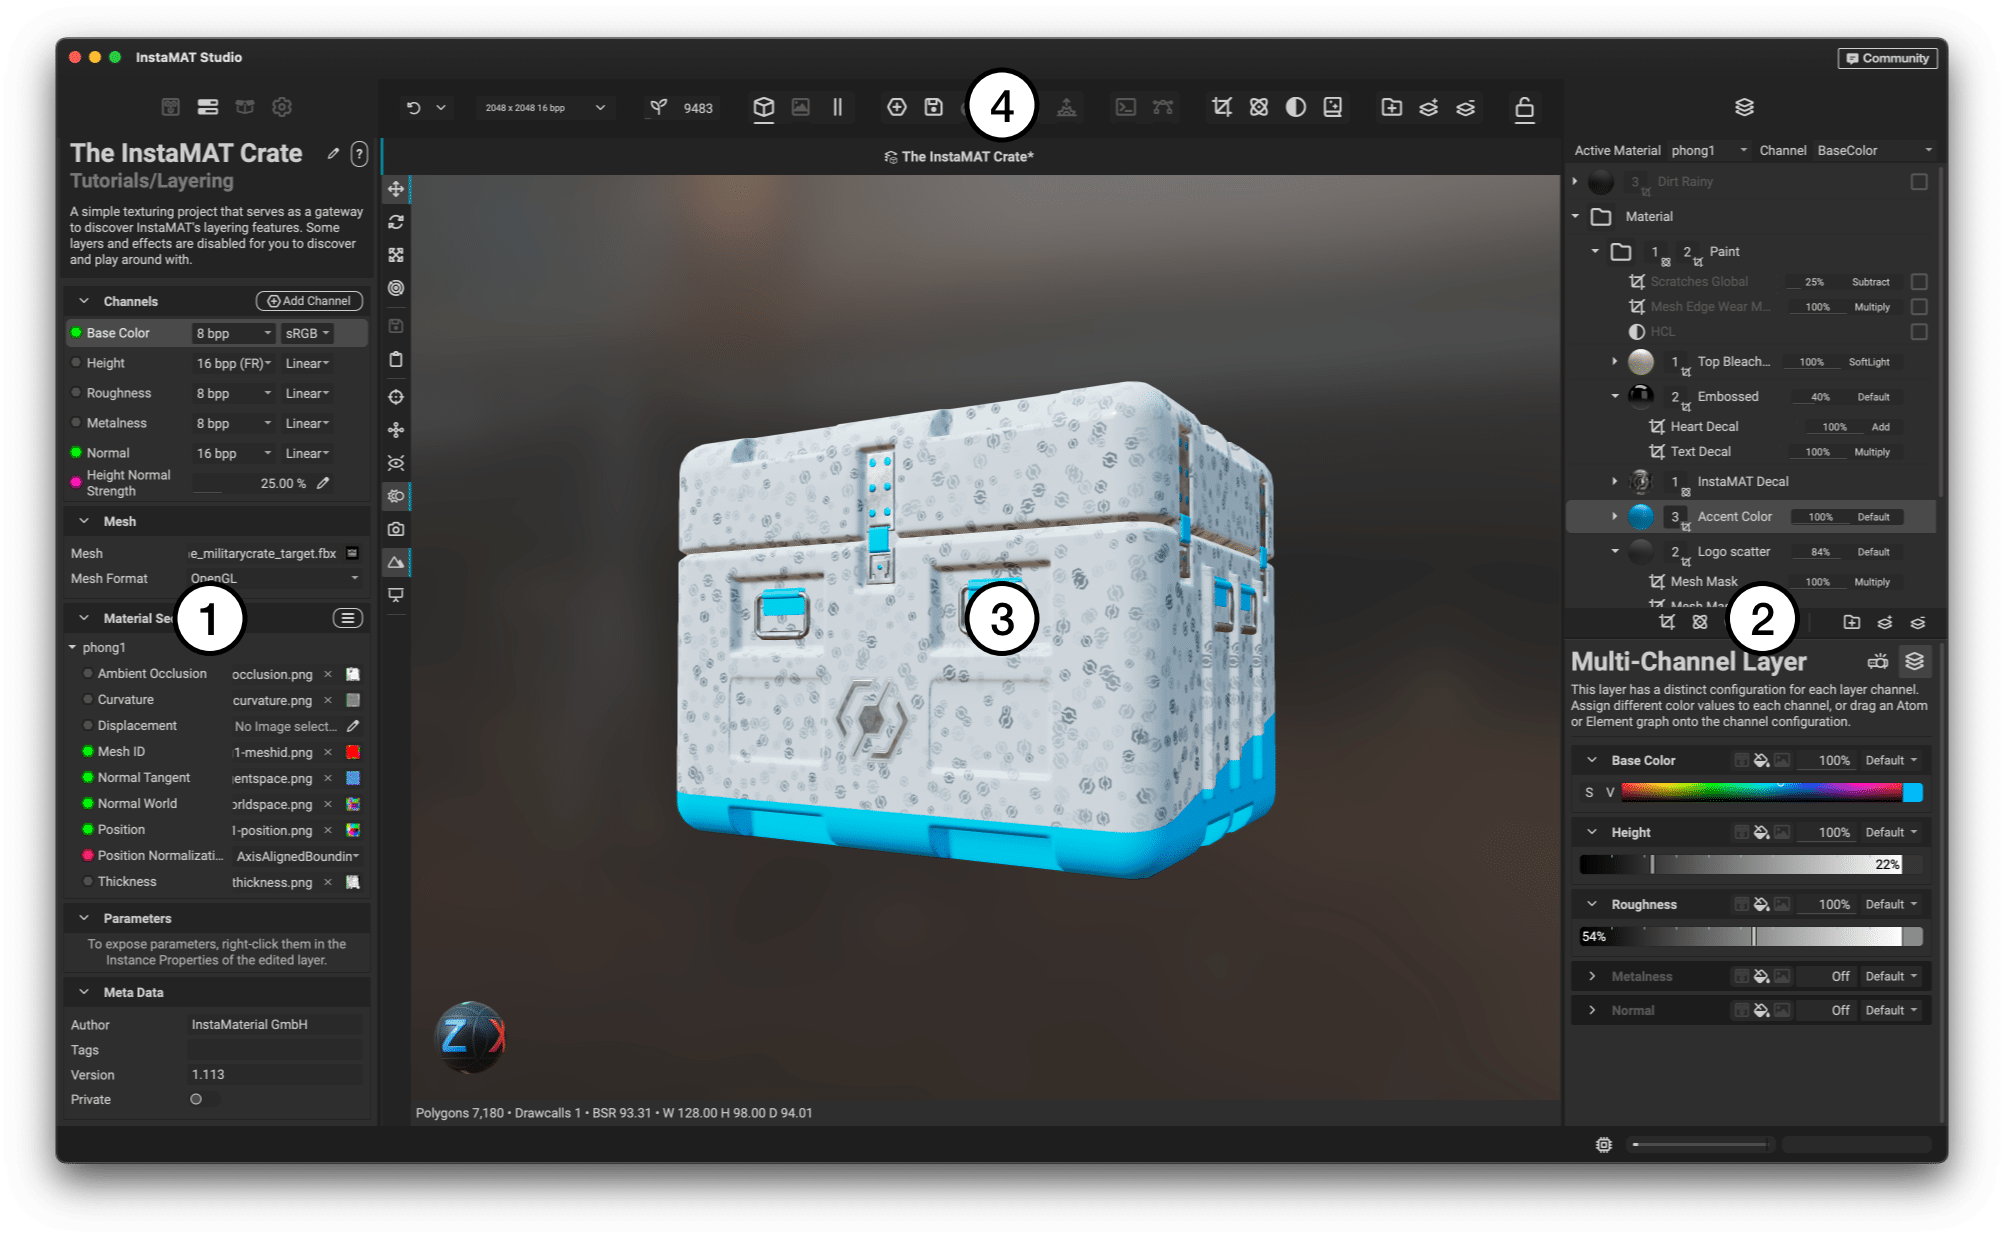2004x1237 pixels.
Task: Click the Add Channel button
Action: (x=309, y=301)
